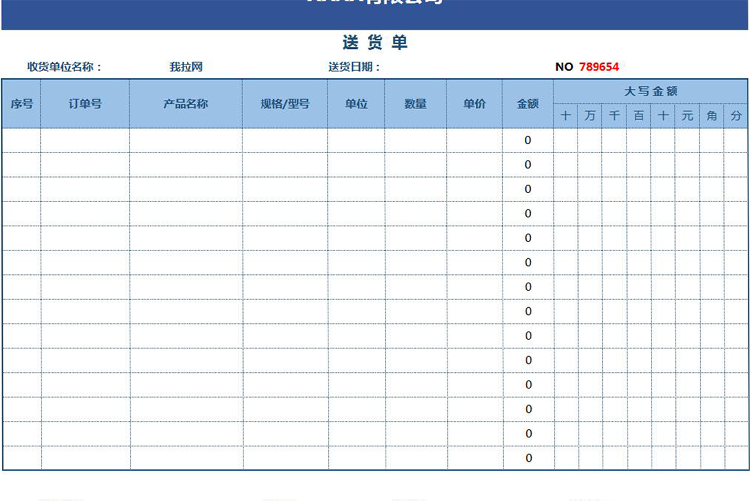This screenshot has width=750, height=501.
Task: Click the 单位 column header
Action: point(356,104)
